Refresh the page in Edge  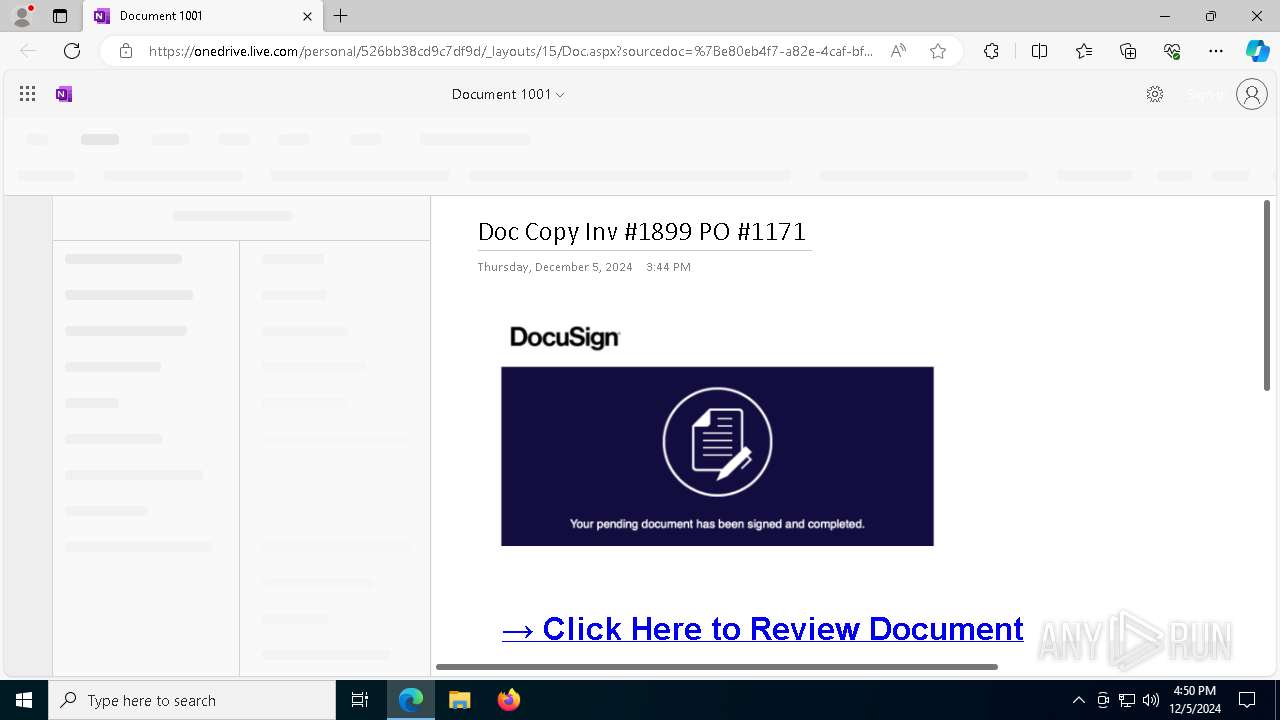coord(72,51)
